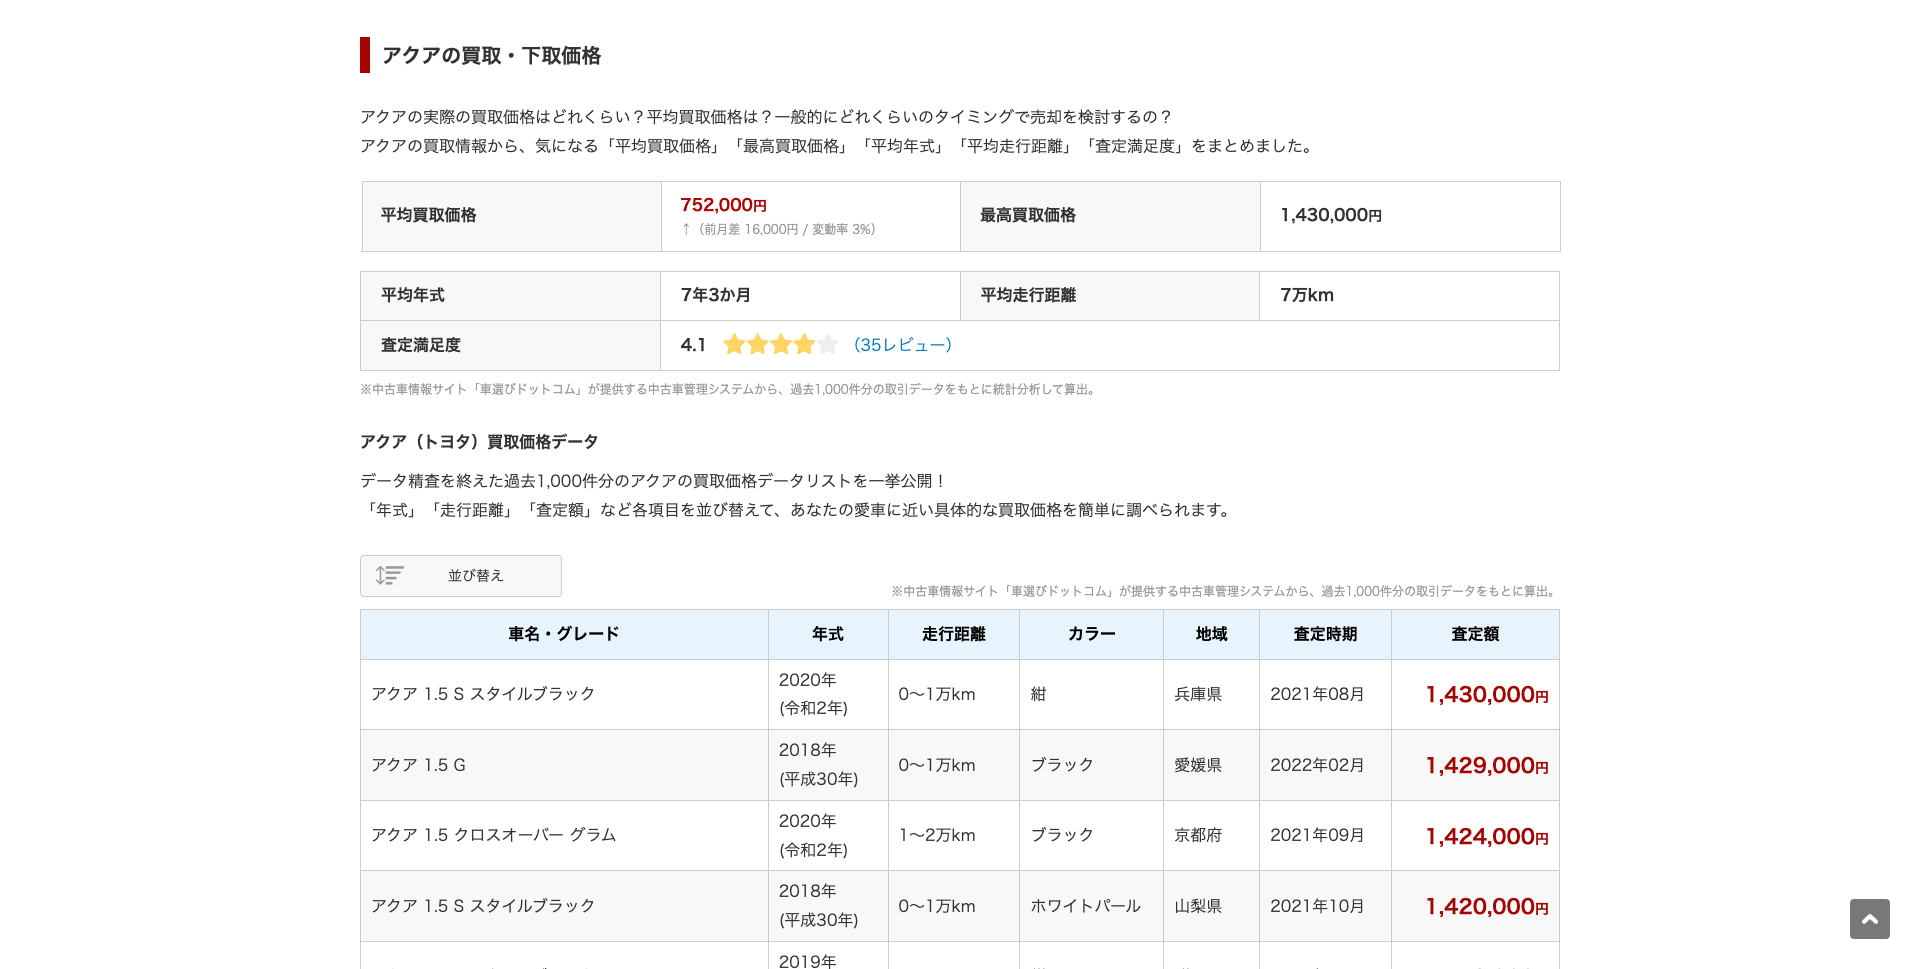Screen dimensions: 1920x969
Task: Click the first yellow star beside 4.1
Action: (734, 344)
